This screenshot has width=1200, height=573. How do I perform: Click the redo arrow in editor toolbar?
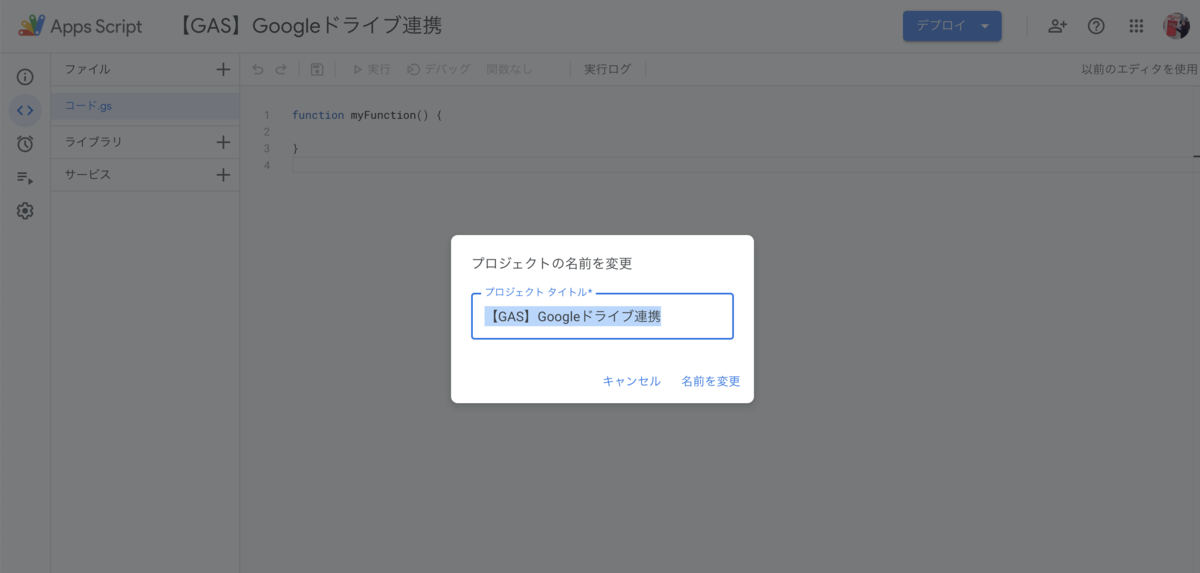pyautogui.click(x=281, y=70)
